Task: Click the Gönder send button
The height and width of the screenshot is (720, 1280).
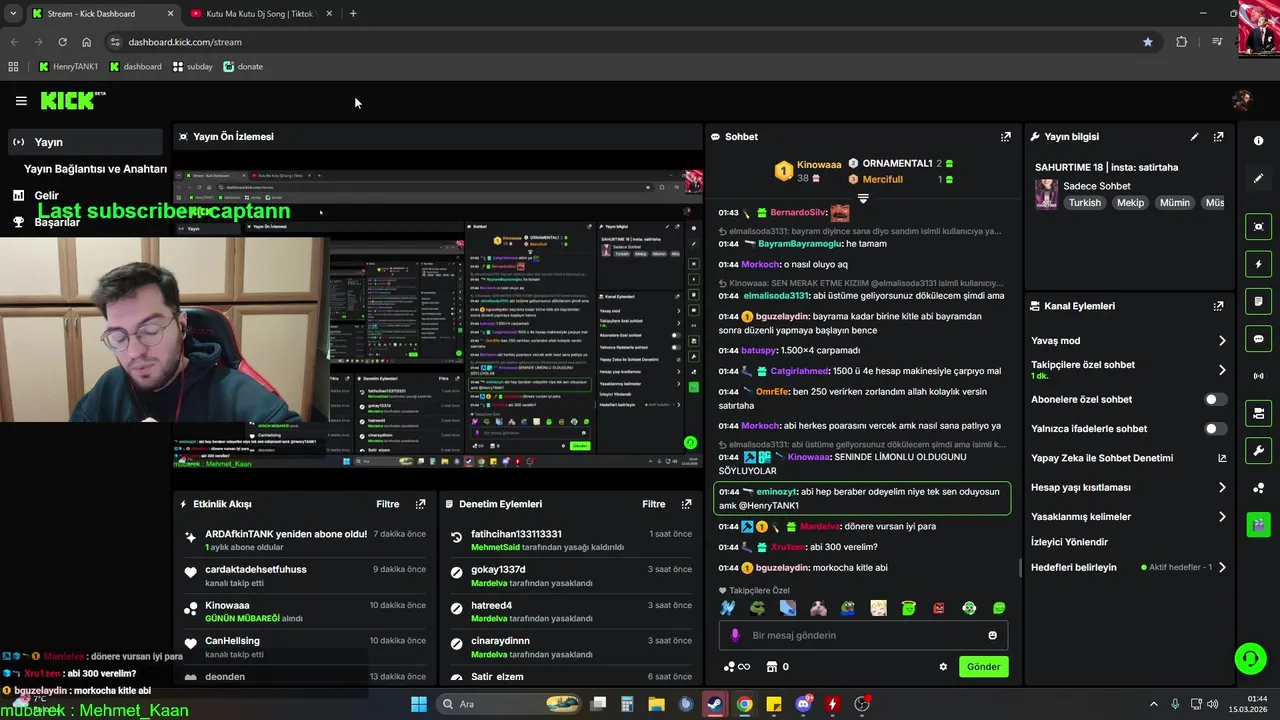Action: (x=983, y=667)
